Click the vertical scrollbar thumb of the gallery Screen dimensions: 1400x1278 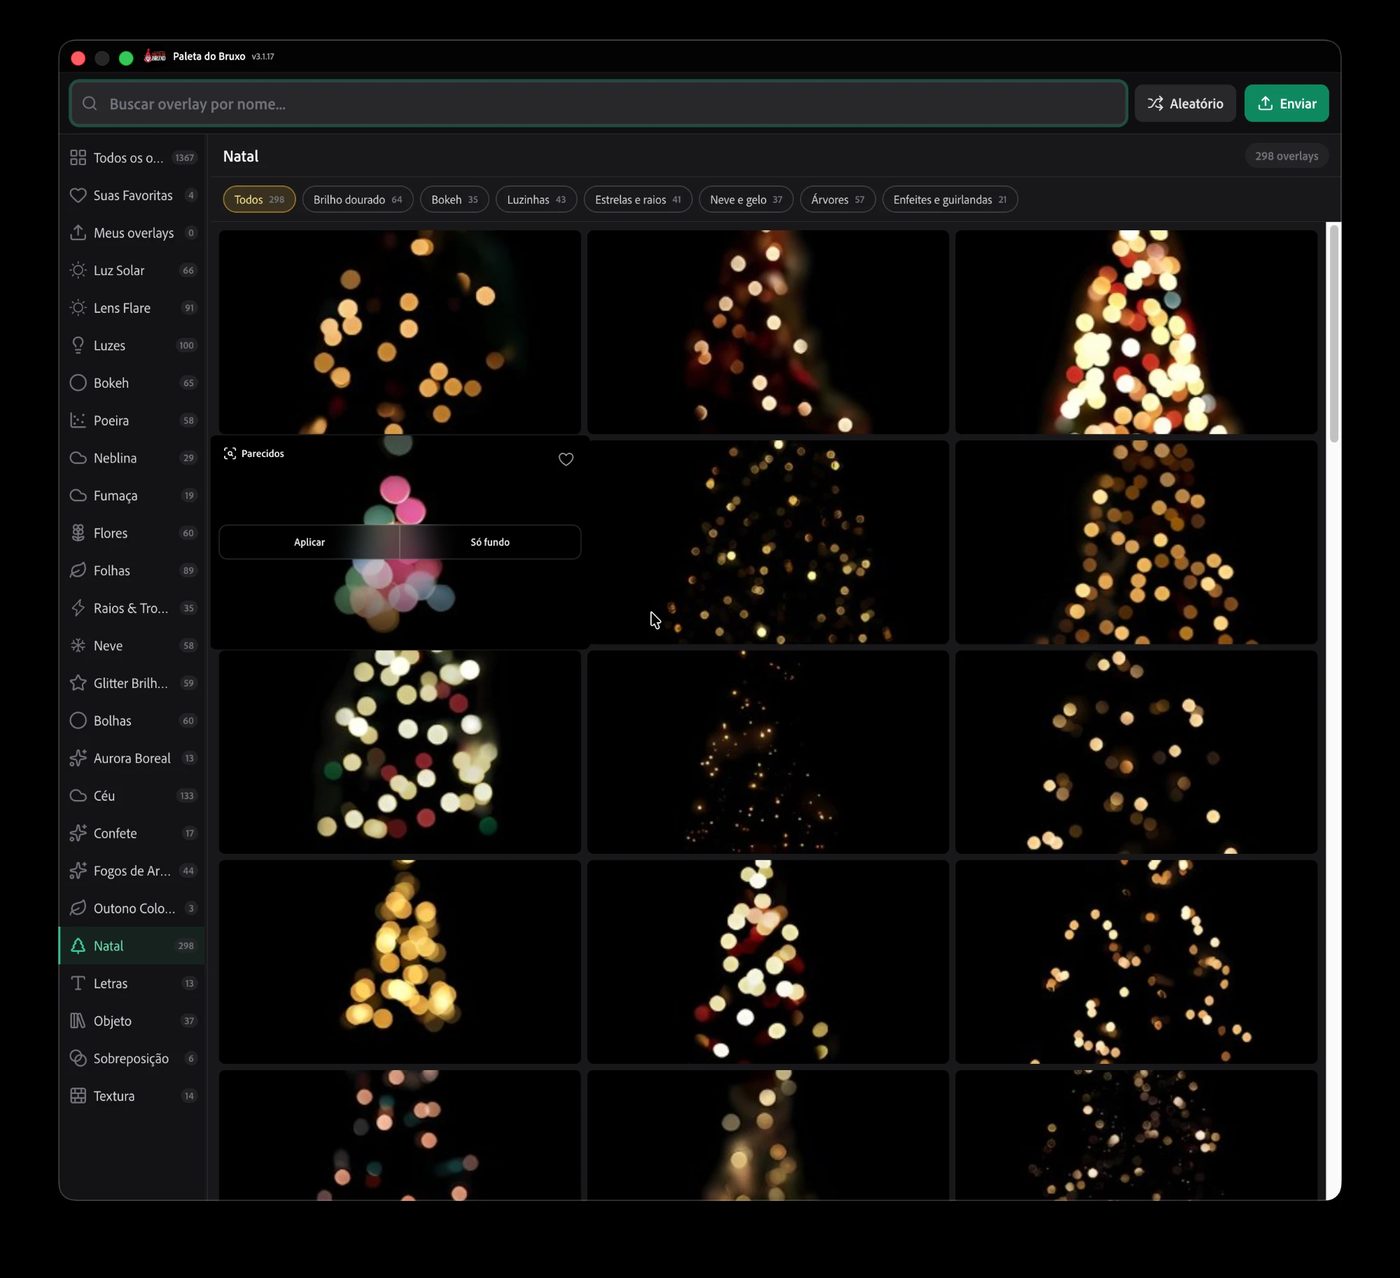click(1333, 333)
